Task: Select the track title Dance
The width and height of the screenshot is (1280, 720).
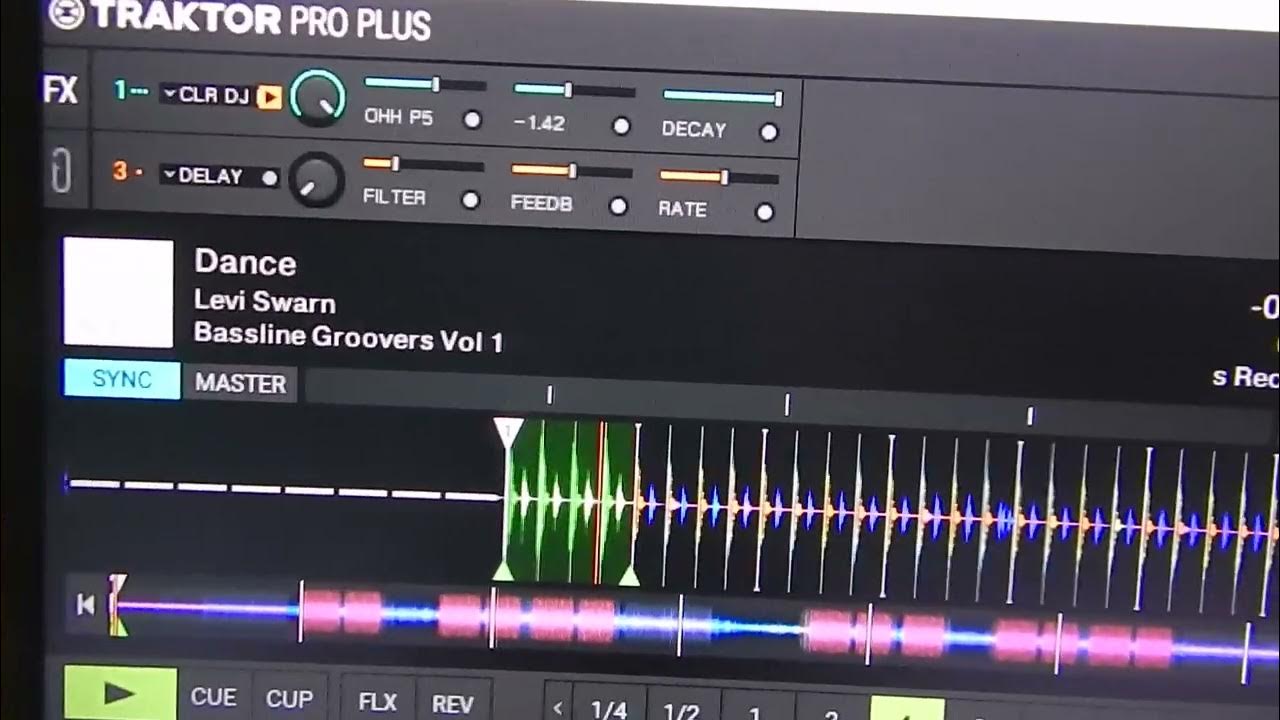Action: point(245,263)
